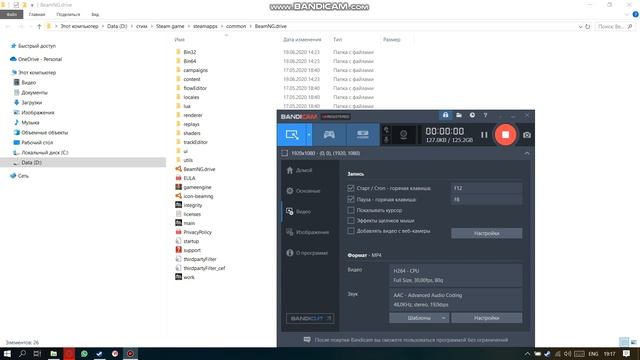Refresh the Explorer folder view

[x=588, y=27]
